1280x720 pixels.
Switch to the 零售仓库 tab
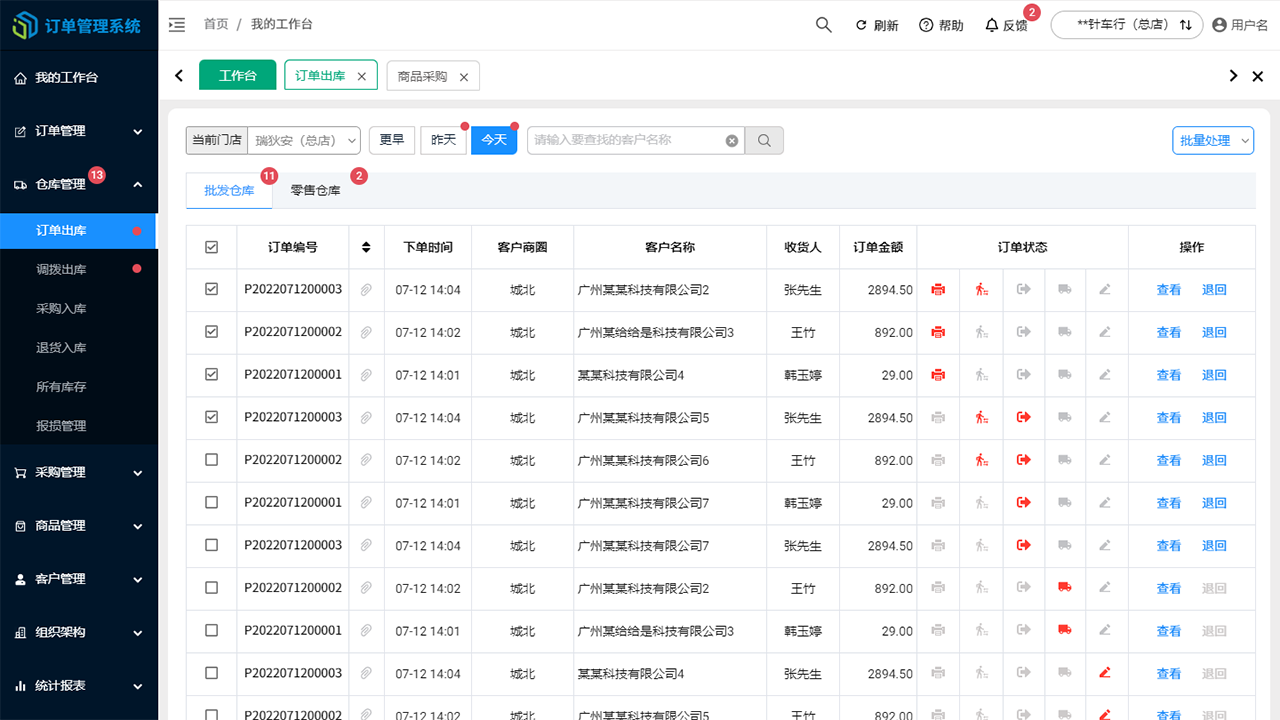tap(313, 189)
